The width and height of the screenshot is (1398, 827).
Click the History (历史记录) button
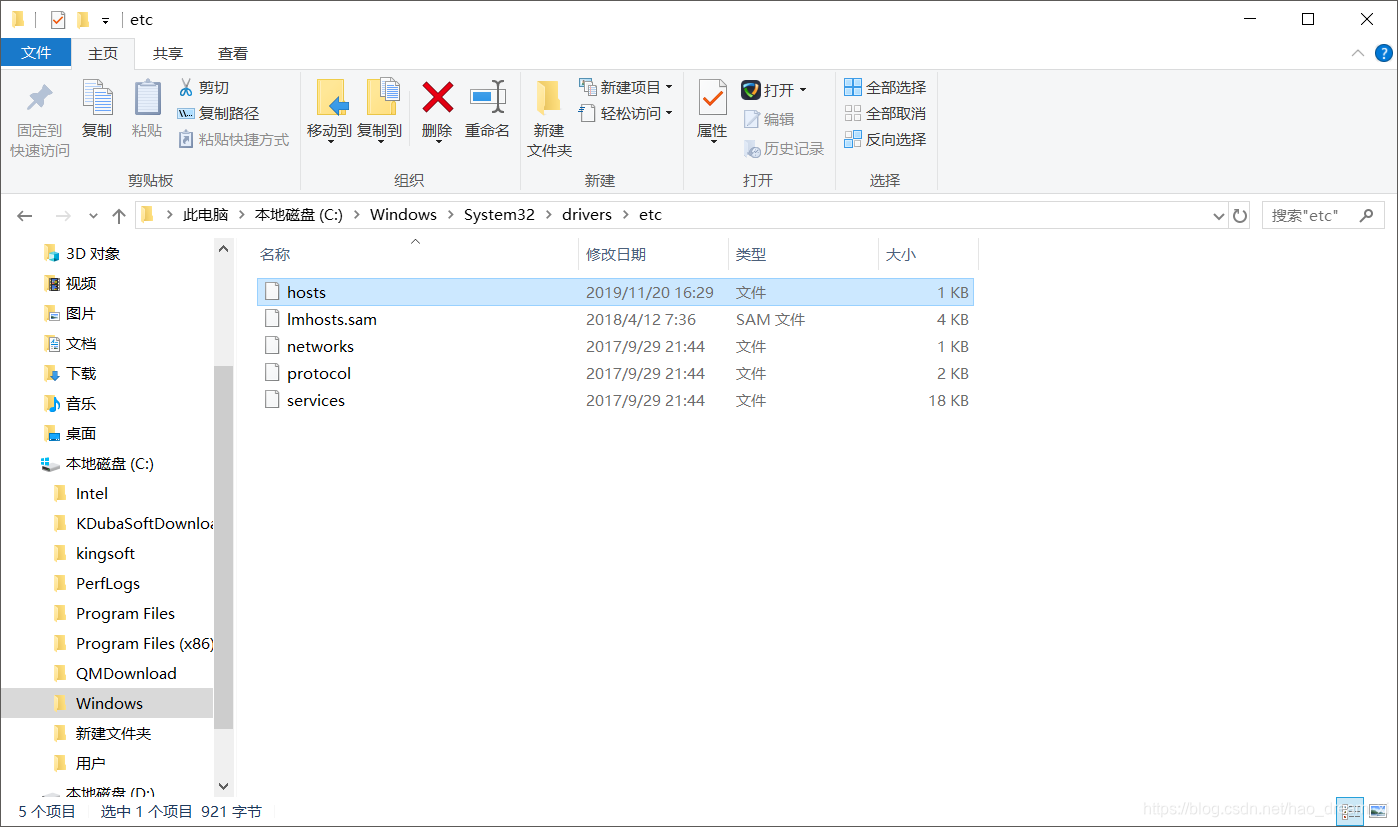[784, 149]
